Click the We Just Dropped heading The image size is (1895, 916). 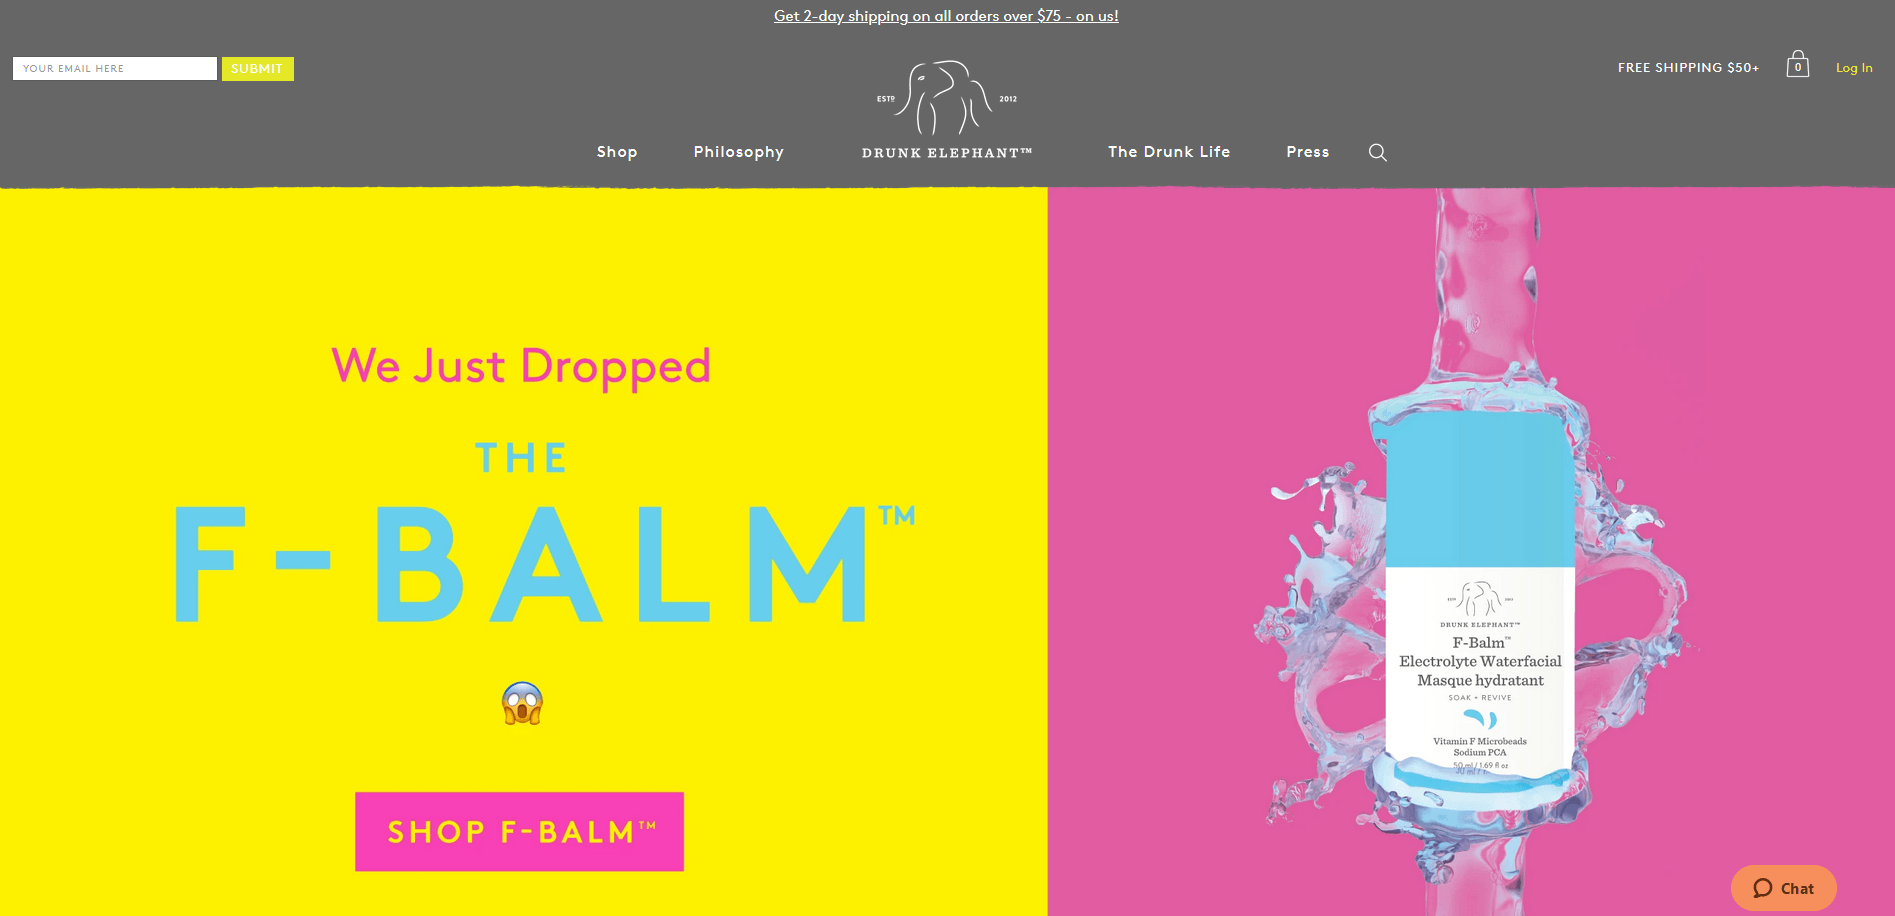(x=521, y=366)
